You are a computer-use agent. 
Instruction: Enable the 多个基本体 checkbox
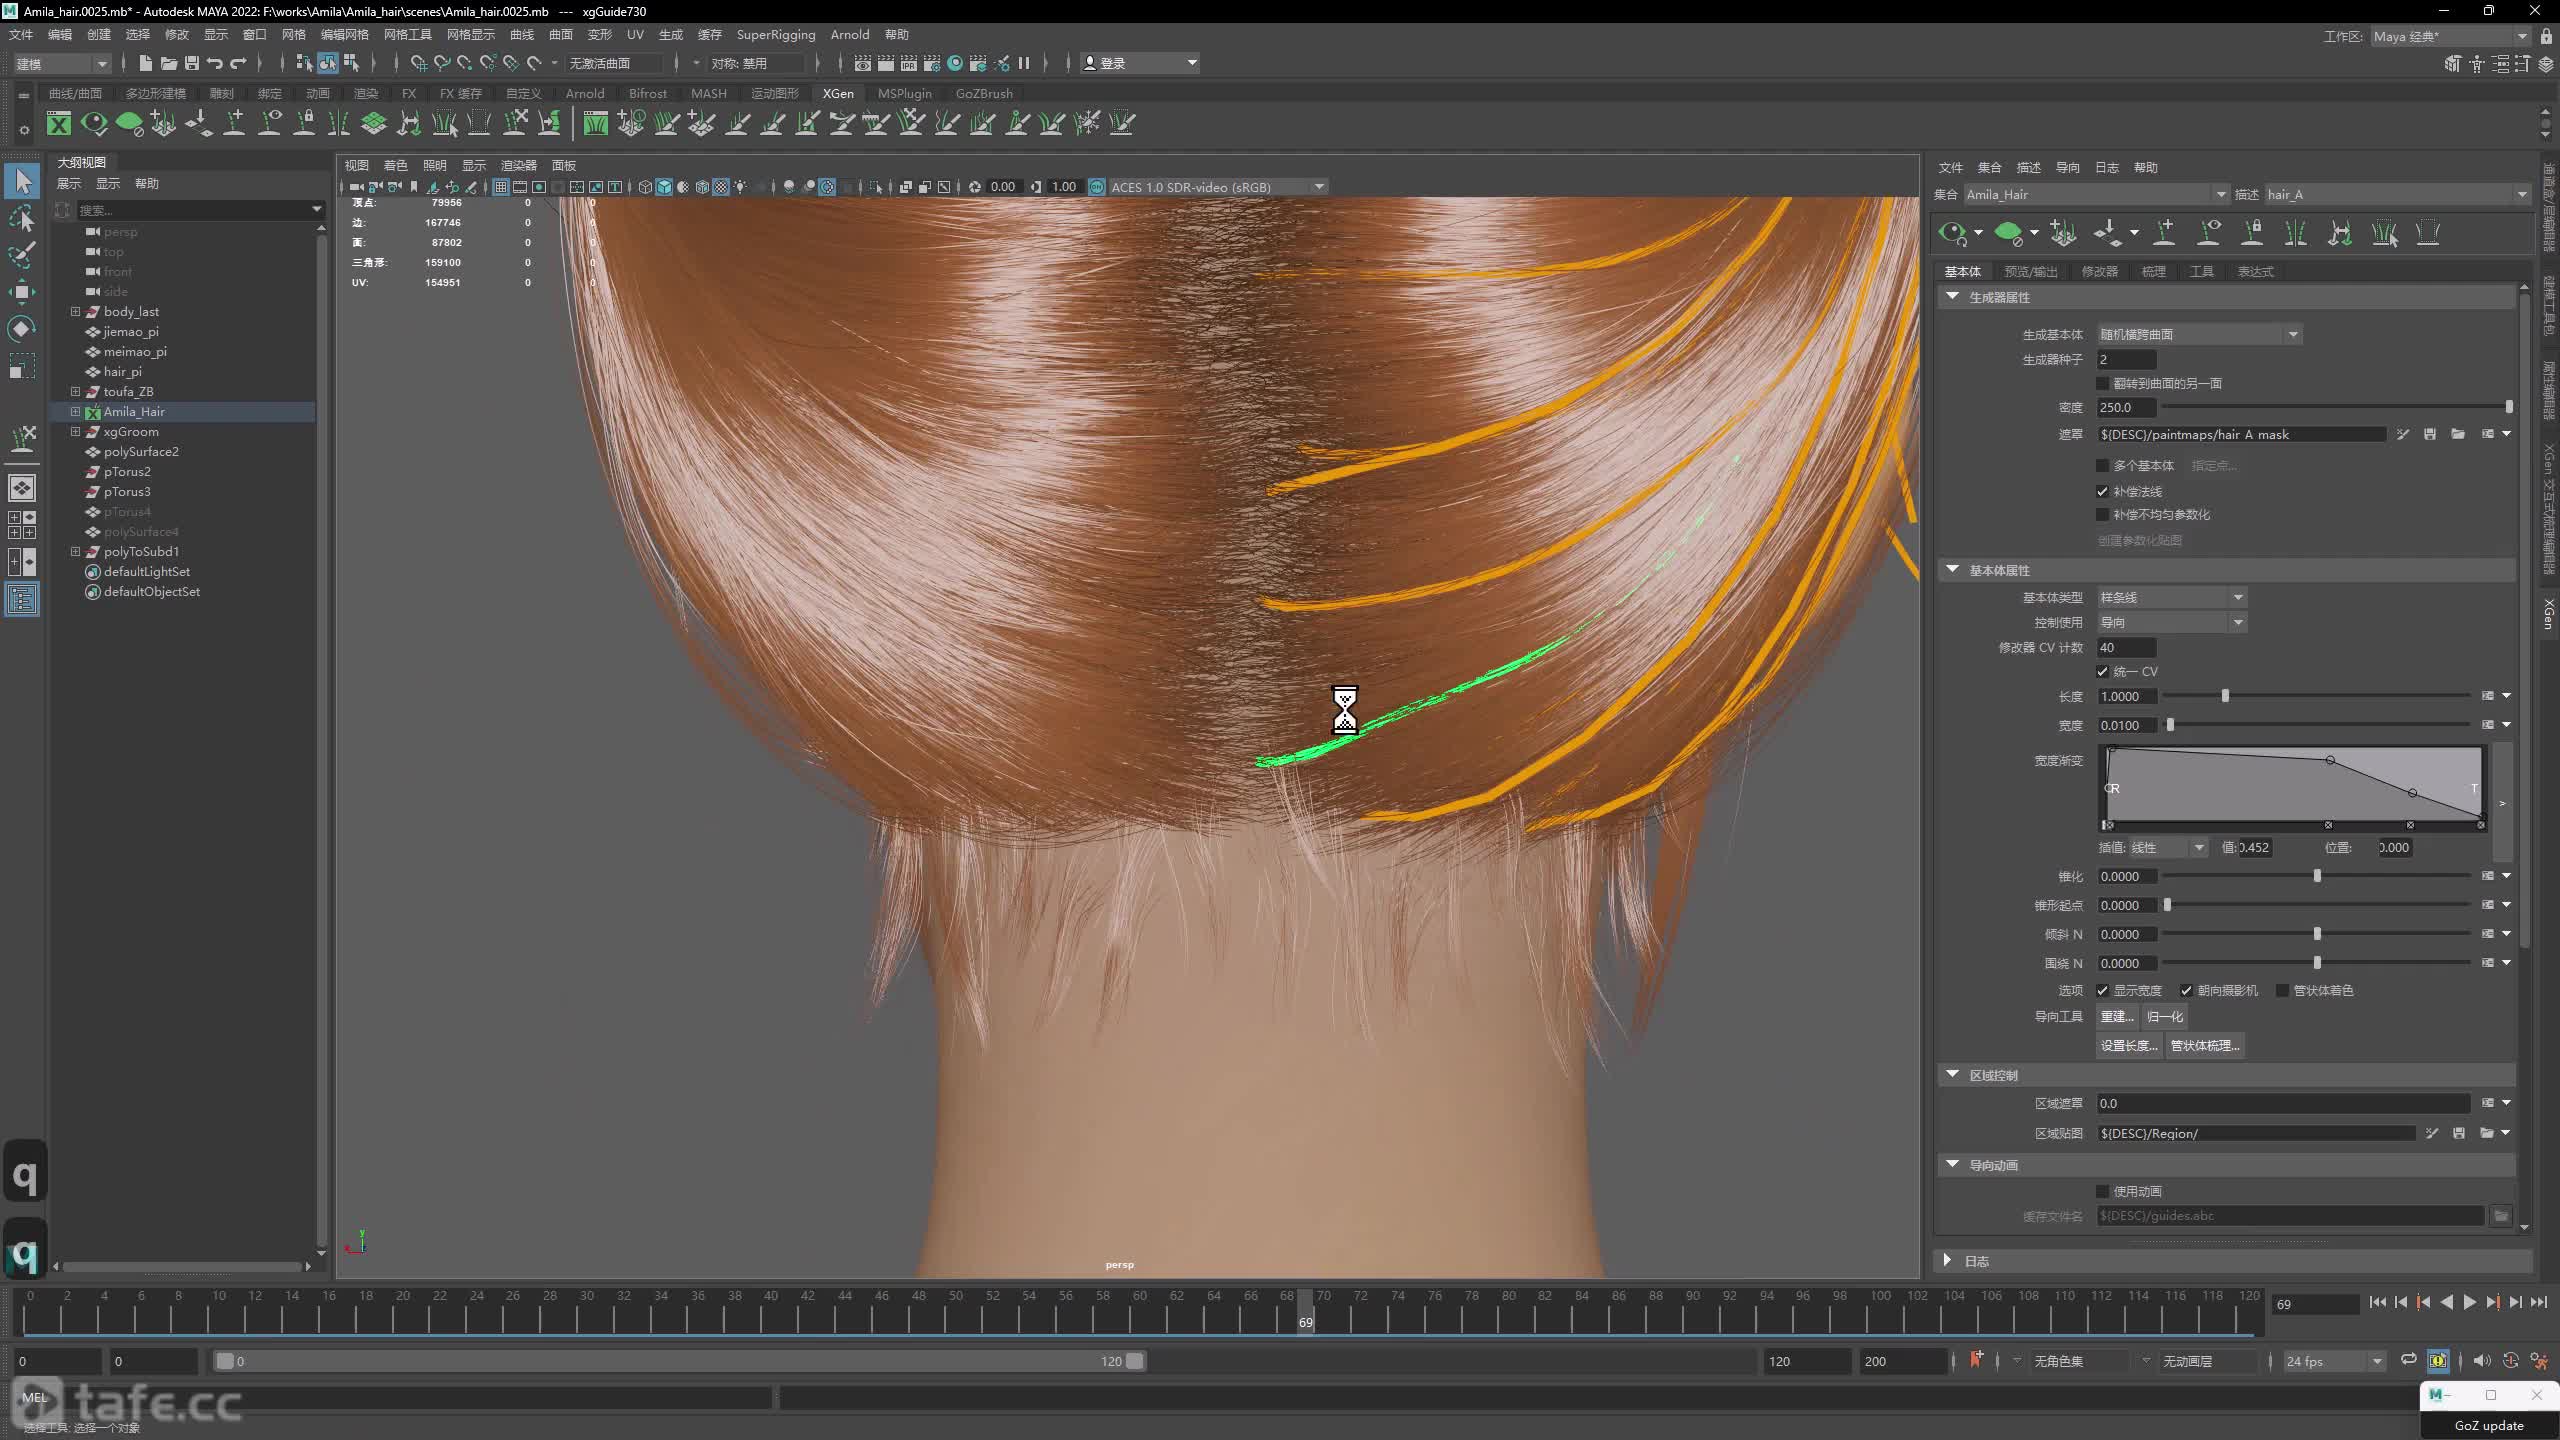(2102, 466)
